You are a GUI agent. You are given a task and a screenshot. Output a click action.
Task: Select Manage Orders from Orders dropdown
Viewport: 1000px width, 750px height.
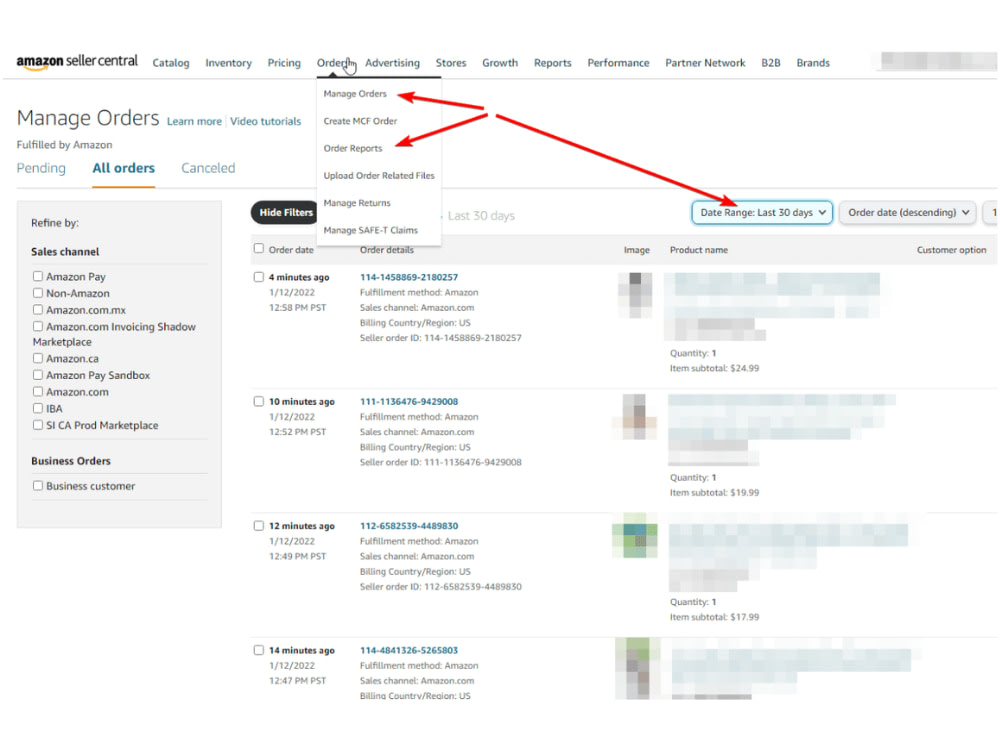pyautogui.click(x=355, y=94)
